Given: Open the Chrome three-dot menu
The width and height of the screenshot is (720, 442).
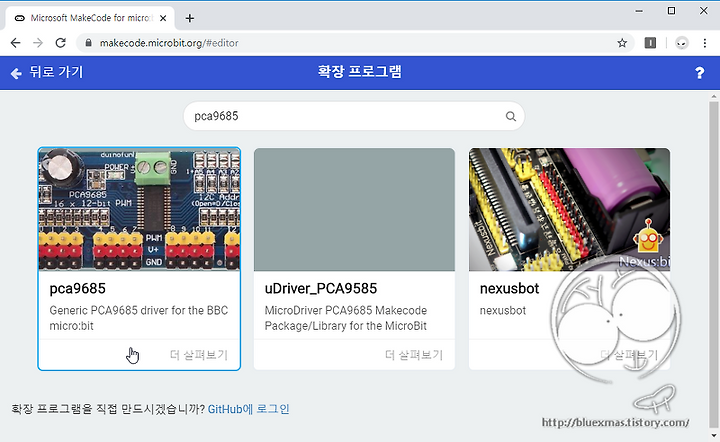Looking at the screenshot, I should click(704, 43).
